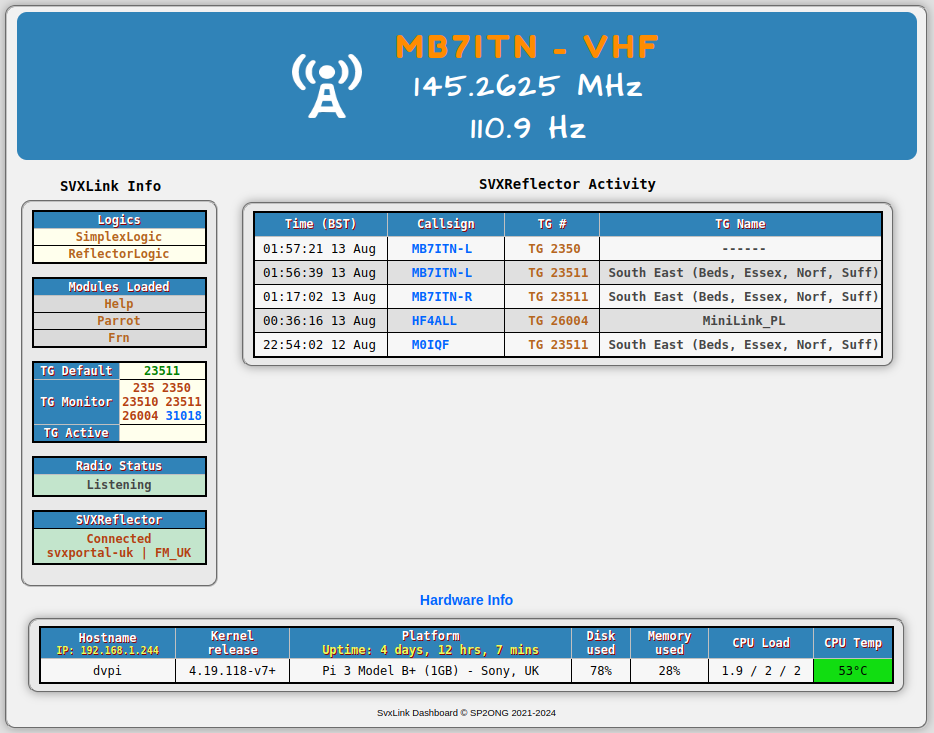Click TG Default value 23511
The height and width of the screenshot is (733, 934).
(162, 371)
